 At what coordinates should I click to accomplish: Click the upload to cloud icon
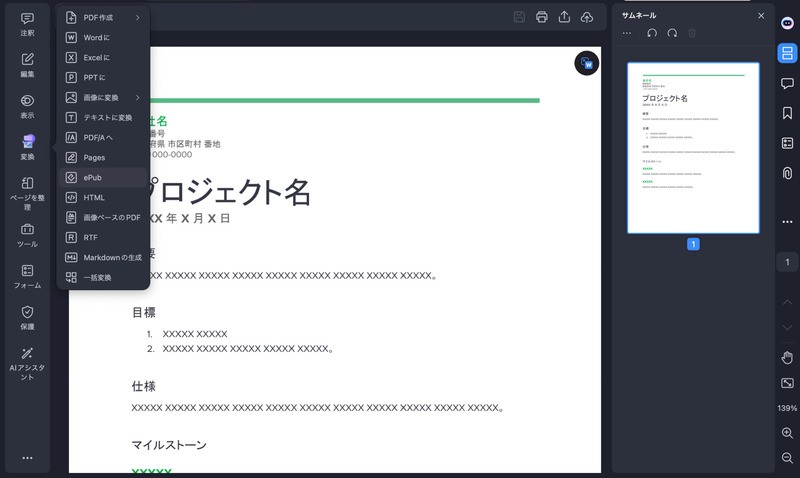pos(587,17)
